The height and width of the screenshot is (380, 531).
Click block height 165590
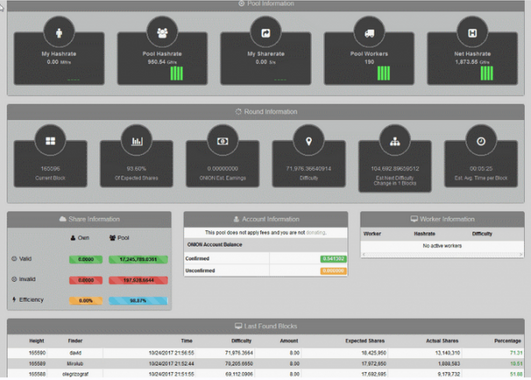37,353
